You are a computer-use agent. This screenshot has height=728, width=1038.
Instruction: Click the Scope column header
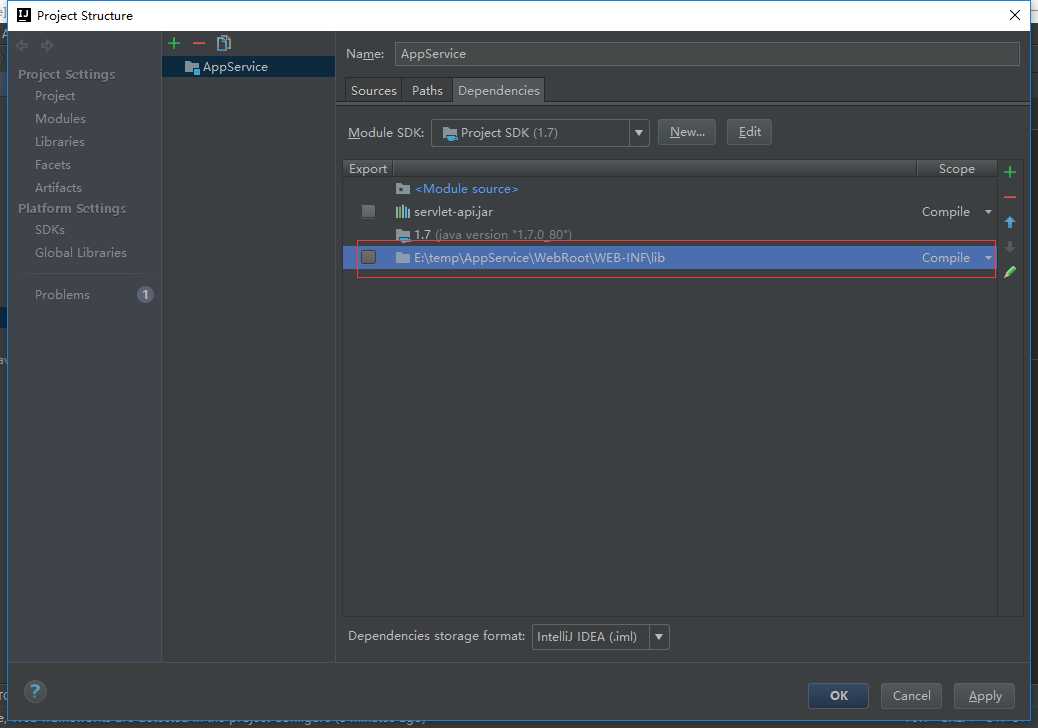point(957,169)
